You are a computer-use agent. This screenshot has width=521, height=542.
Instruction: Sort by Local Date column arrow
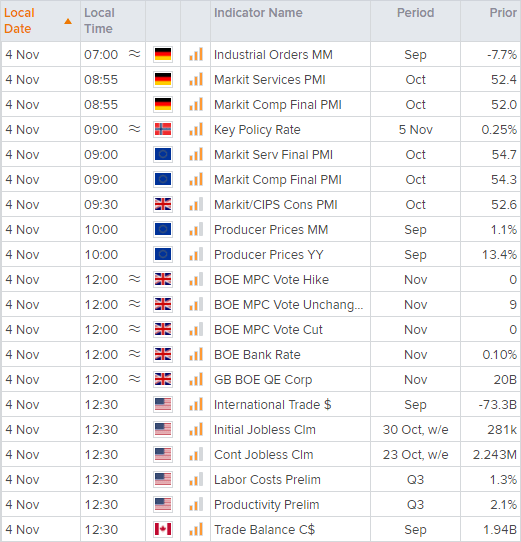point(68,21)
